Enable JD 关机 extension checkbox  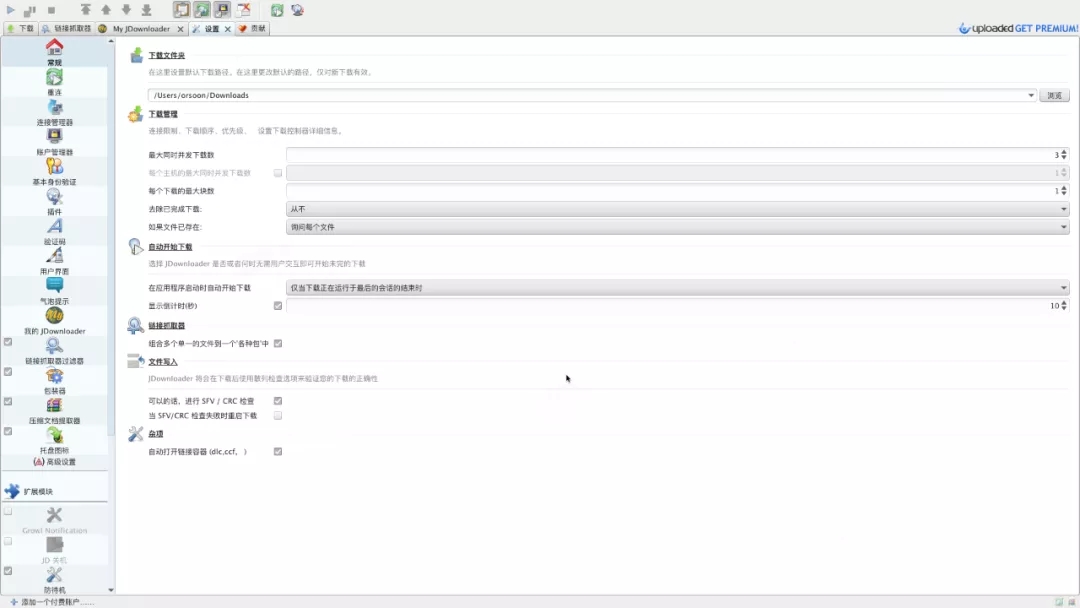tap(8, 541)
